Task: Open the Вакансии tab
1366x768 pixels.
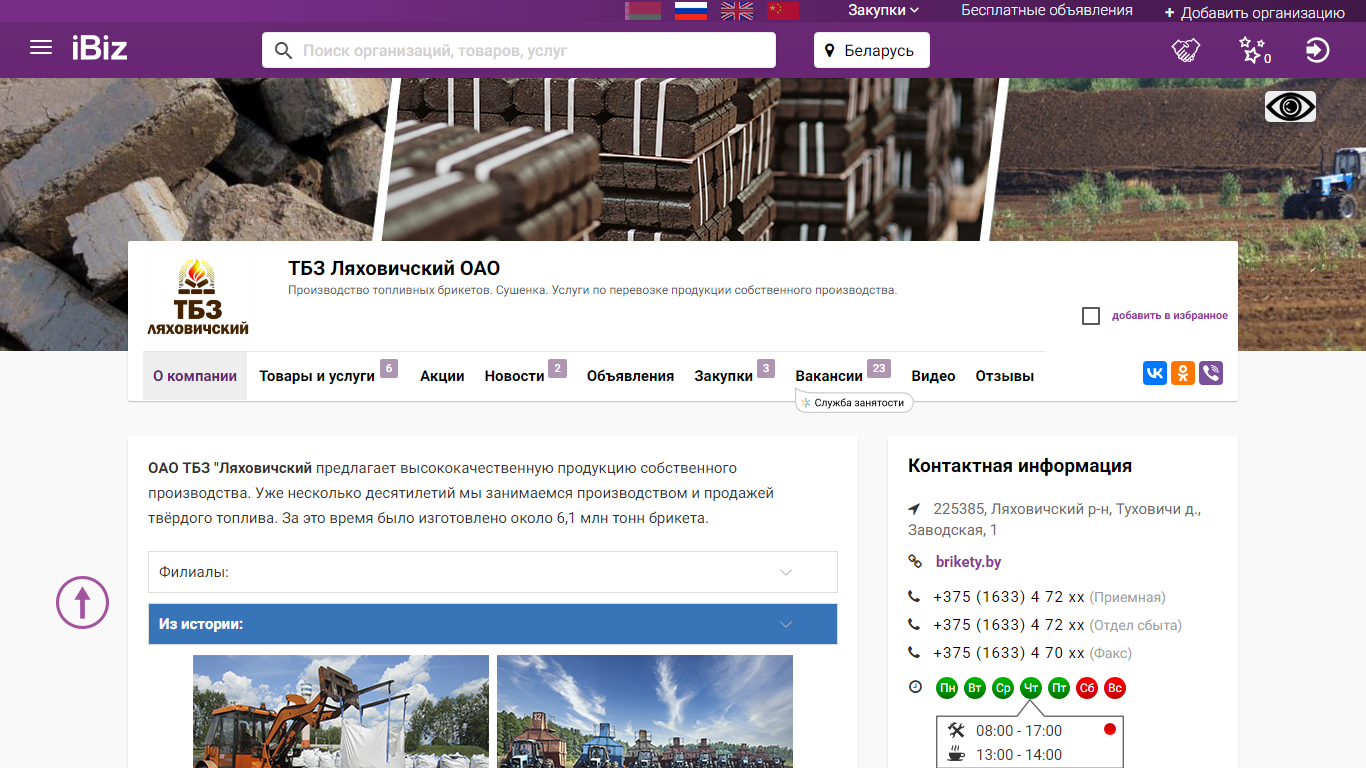Action: click(829, 376)
